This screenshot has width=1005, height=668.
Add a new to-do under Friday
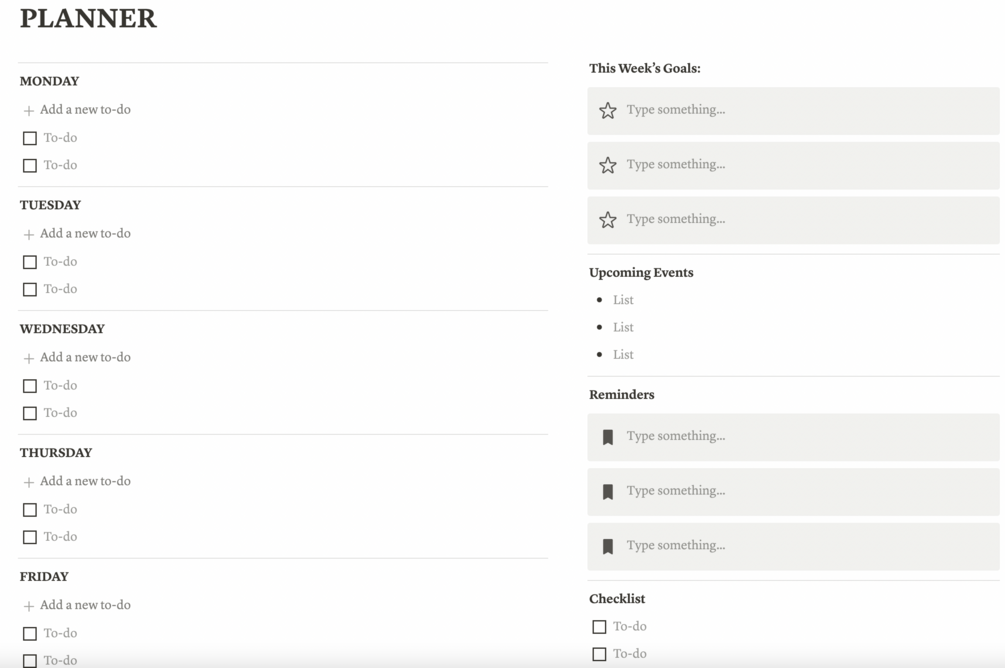tap(85, 605)
